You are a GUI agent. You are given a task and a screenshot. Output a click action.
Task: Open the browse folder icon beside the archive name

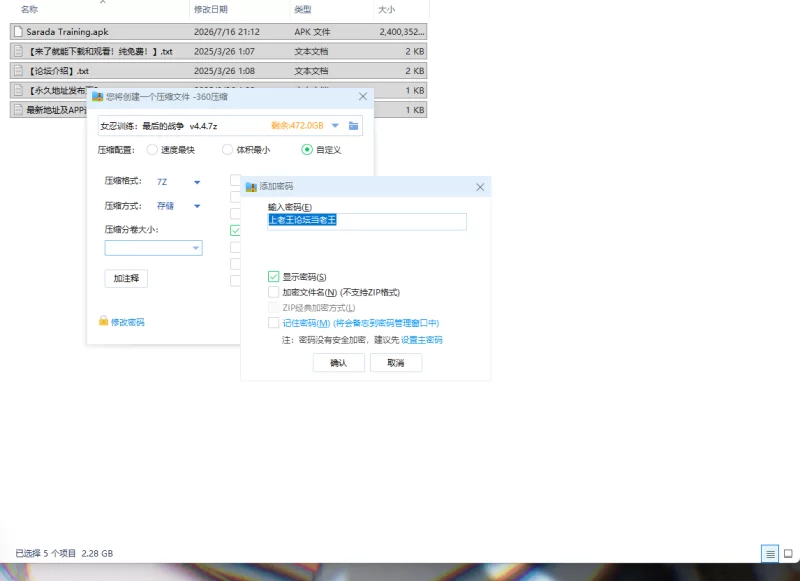point(353,125)
